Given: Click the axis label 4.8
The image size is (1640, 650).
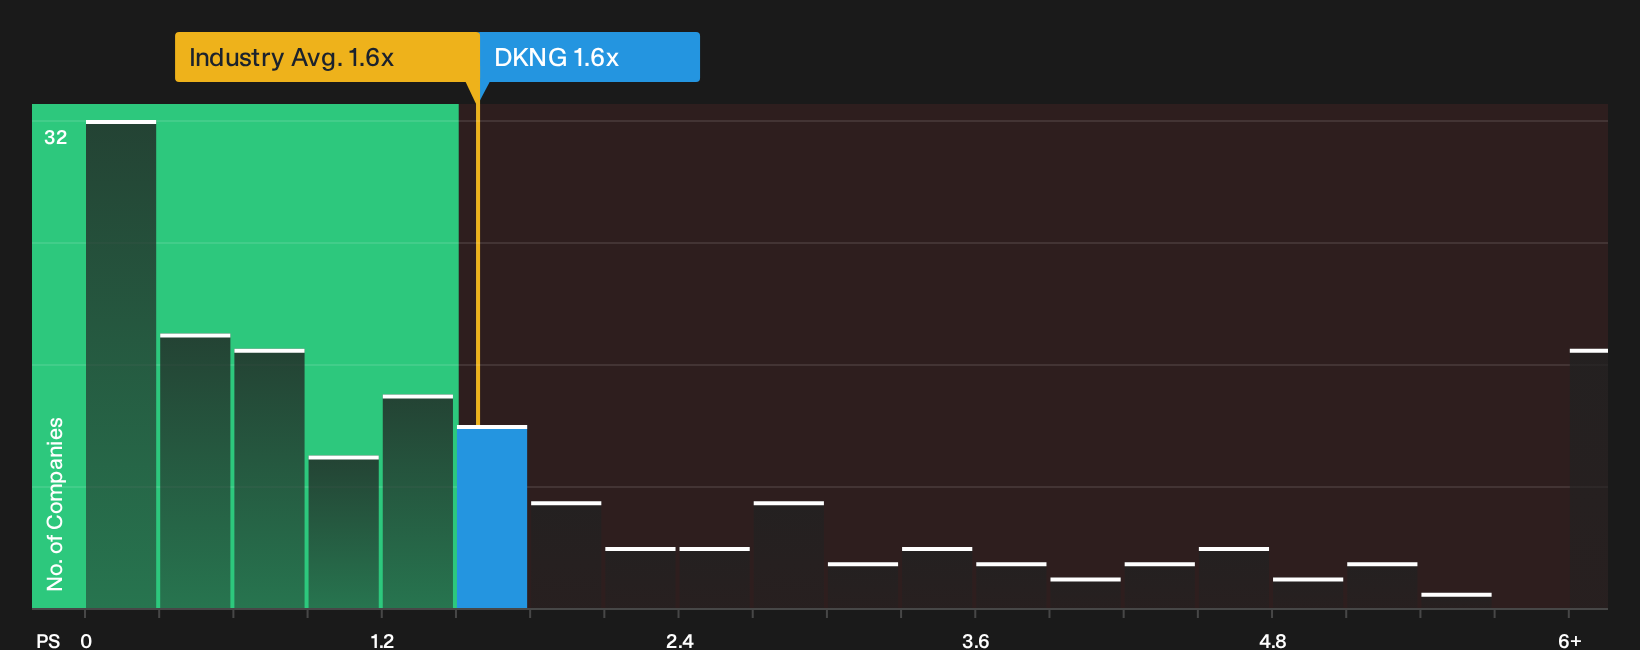Looking at the screenshot, I should click(1273, 640).
